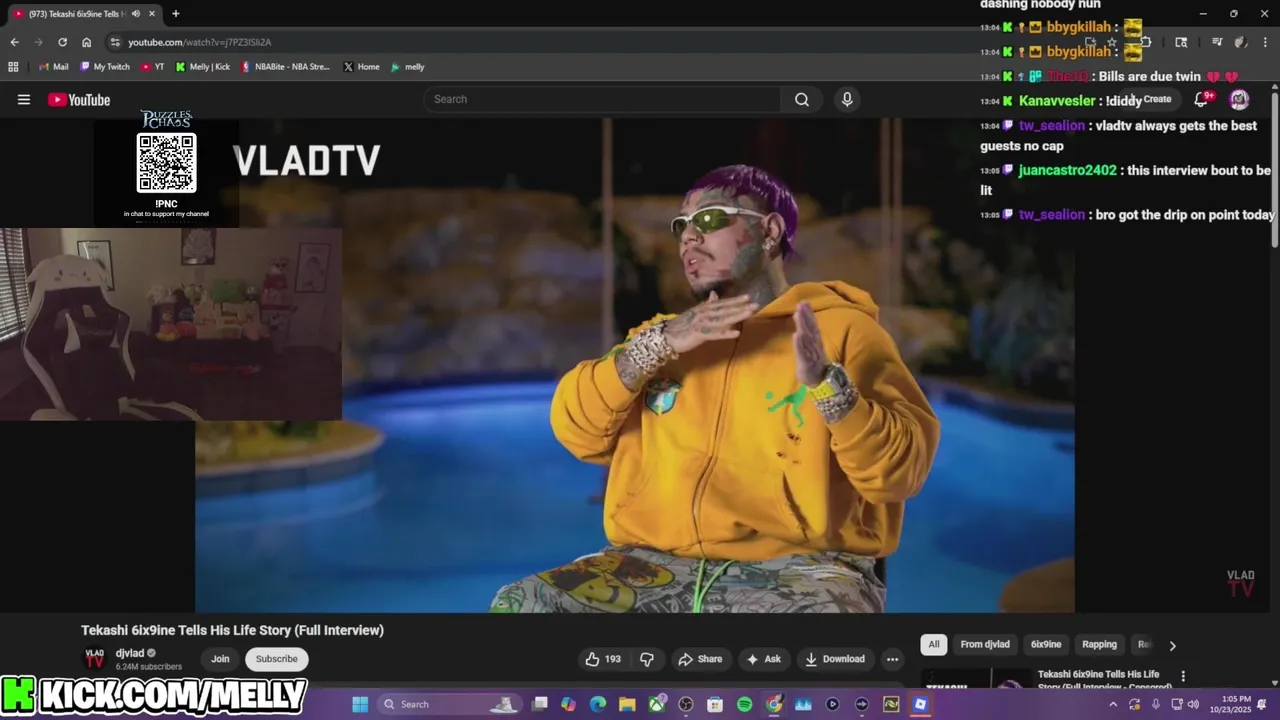Open system volume speaker icon
This screenshot has height=720, width=1280.
coord(1193,704)
